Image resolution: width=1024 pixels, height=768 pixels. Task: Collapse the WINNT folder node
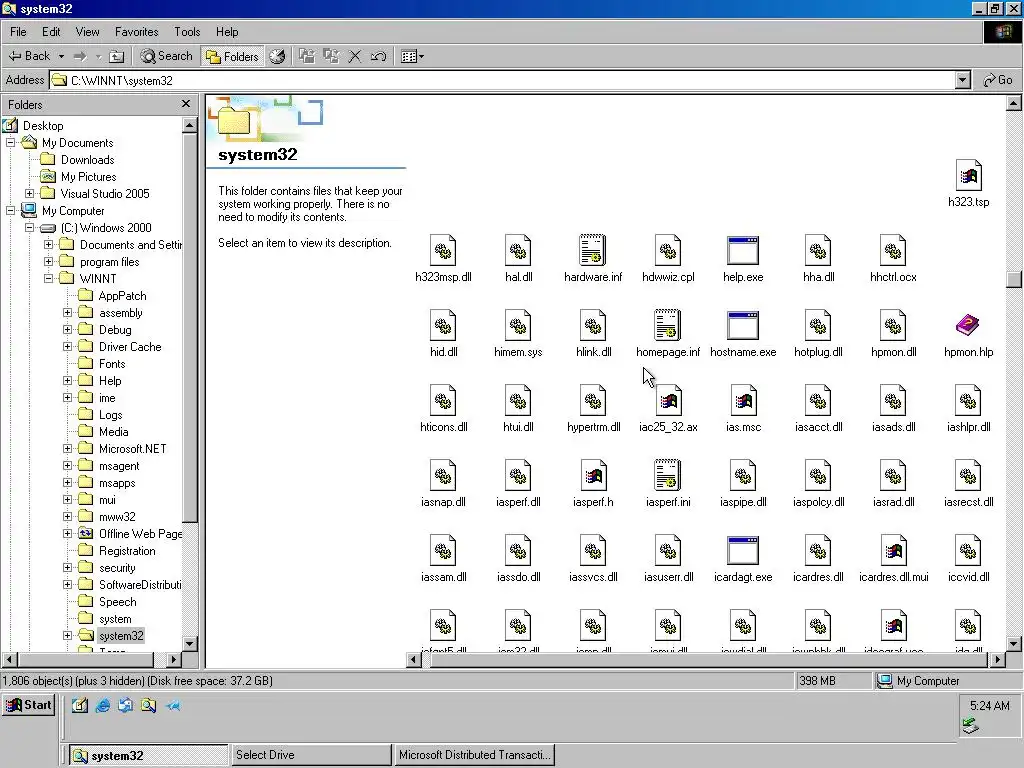point(48,278)
